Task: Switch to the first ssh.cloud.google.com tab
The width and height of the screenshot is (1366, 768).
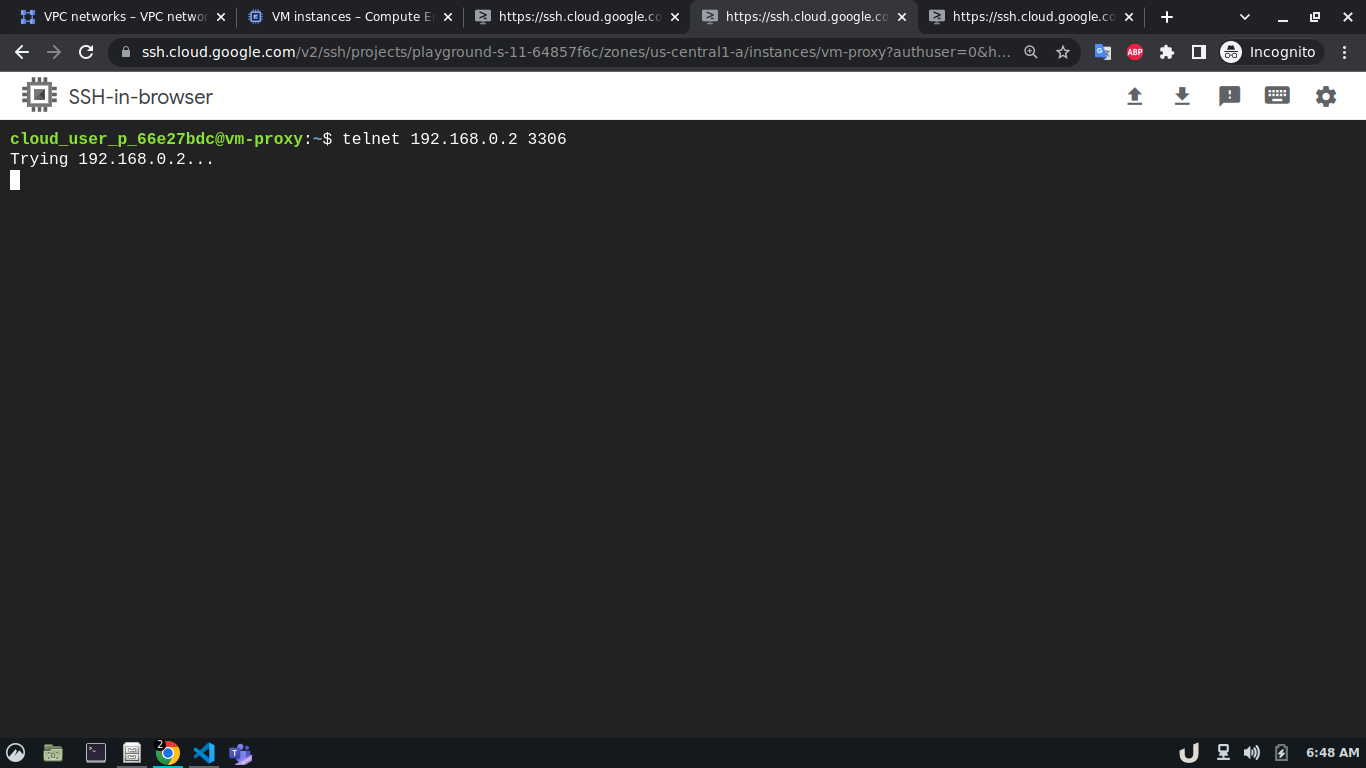Action: [x=578, y=17]
